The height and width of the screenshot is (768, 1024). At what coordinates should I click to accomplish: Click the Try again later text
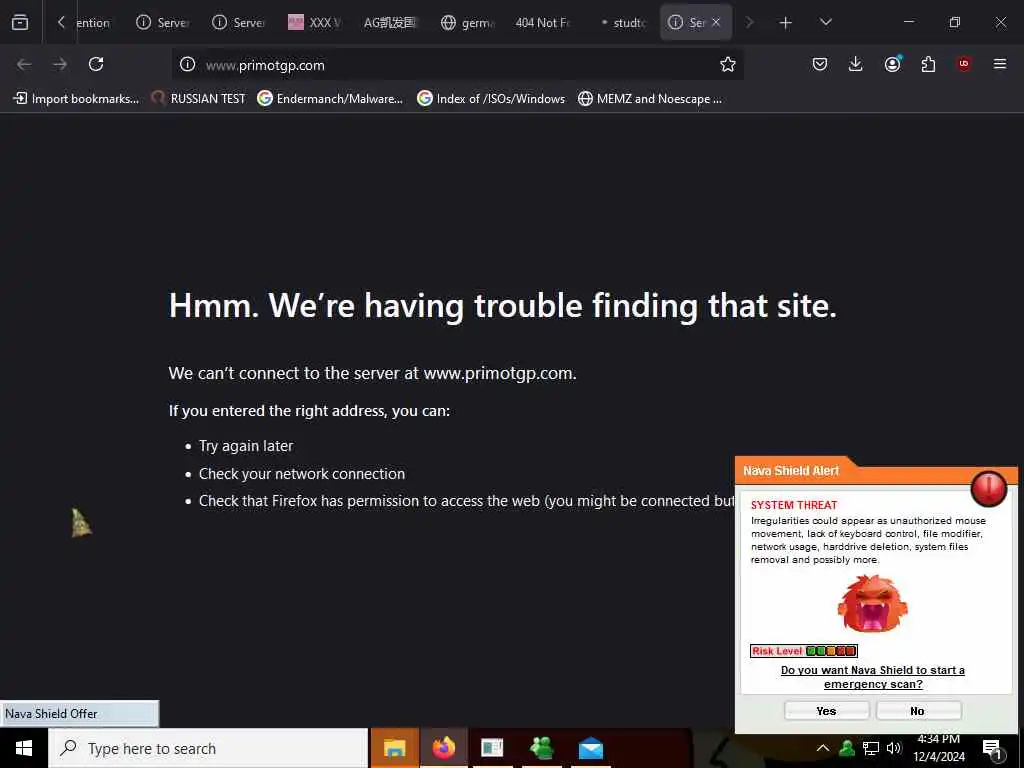coord(246,446)
